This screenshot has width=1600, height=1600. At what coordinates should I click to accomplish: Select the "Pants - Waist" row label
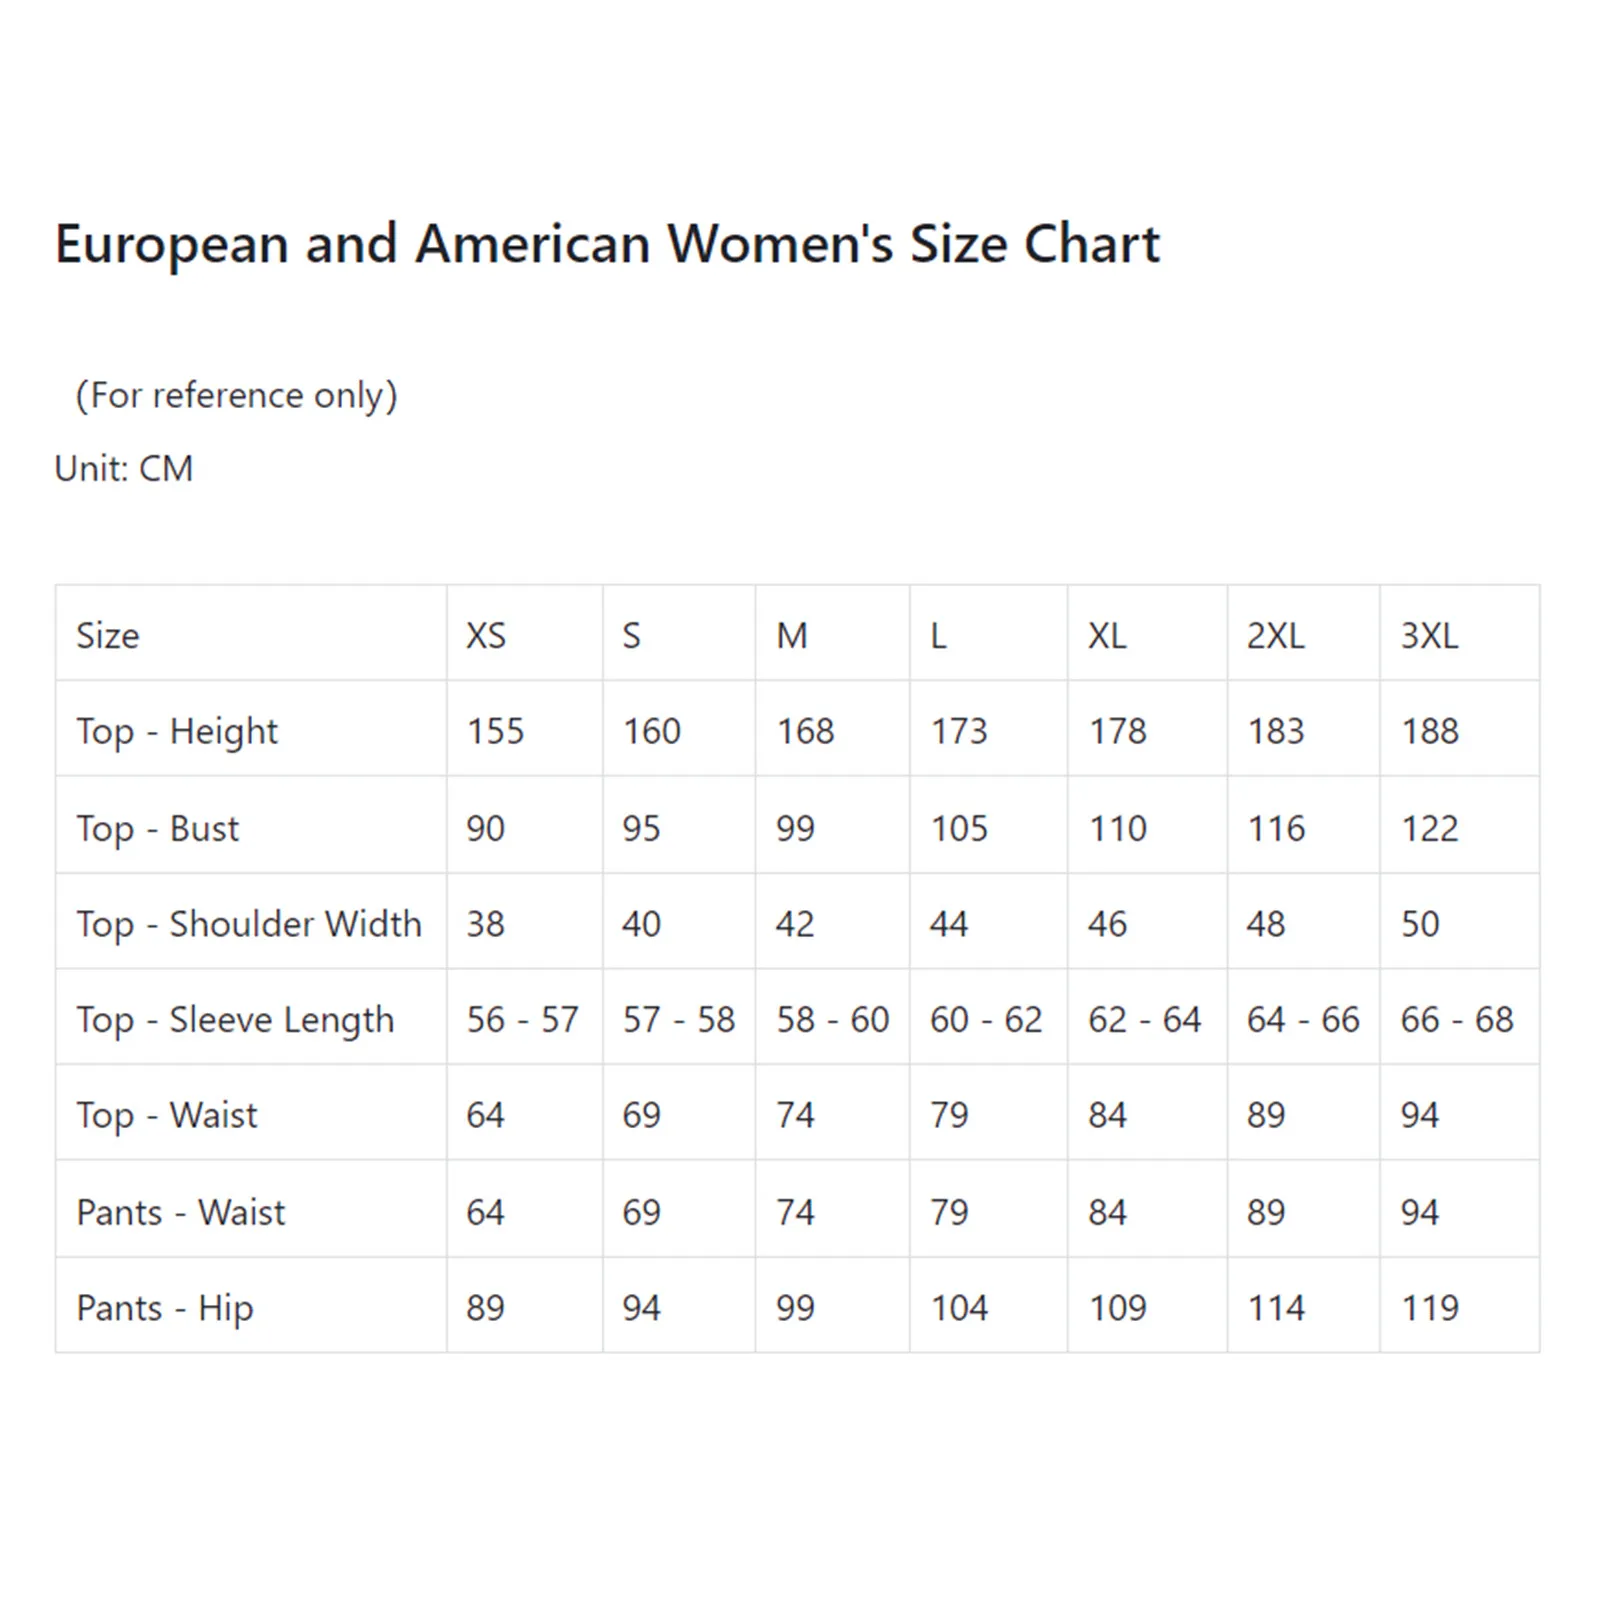coord(181,1213)
